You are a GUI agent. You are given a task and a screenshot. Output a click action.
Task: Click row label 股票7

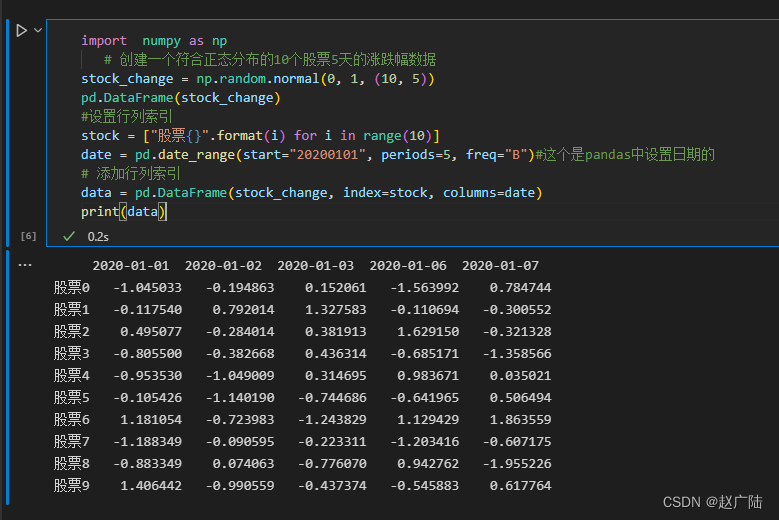(x=72, y=442)
